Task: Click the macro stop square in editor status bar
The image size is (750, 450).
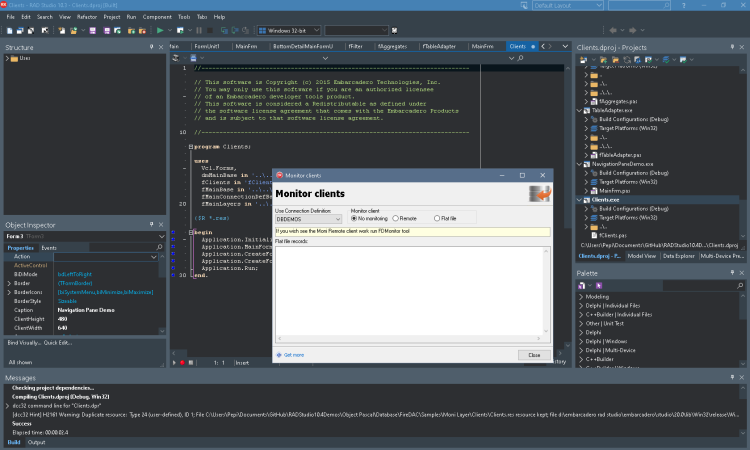Action: (191, 362)
